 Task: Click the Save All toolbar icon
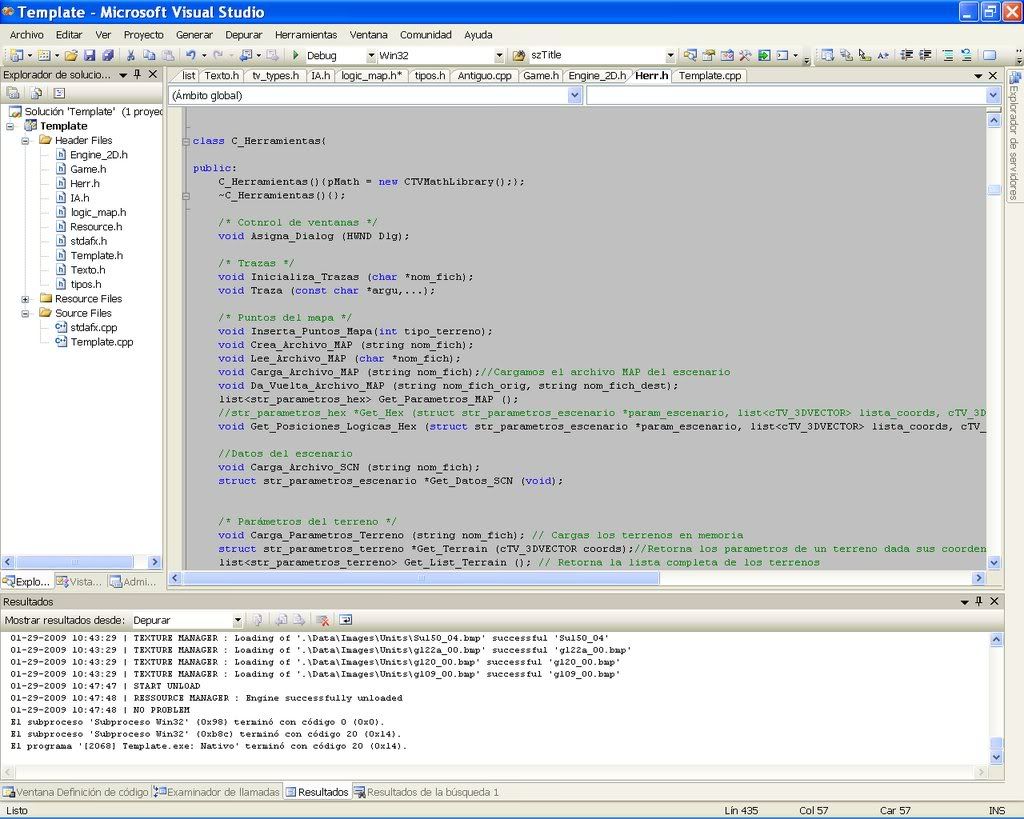click(x=108, y=56)
